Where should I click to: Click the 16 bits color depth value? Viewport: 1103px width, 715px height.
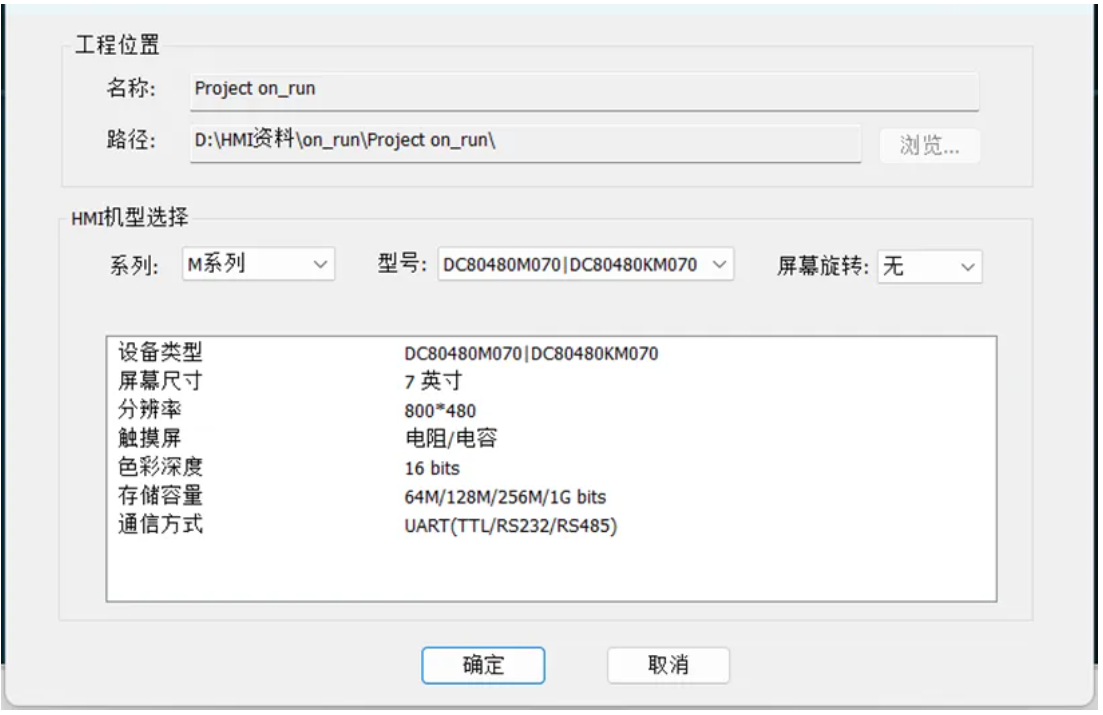(432, 468)
